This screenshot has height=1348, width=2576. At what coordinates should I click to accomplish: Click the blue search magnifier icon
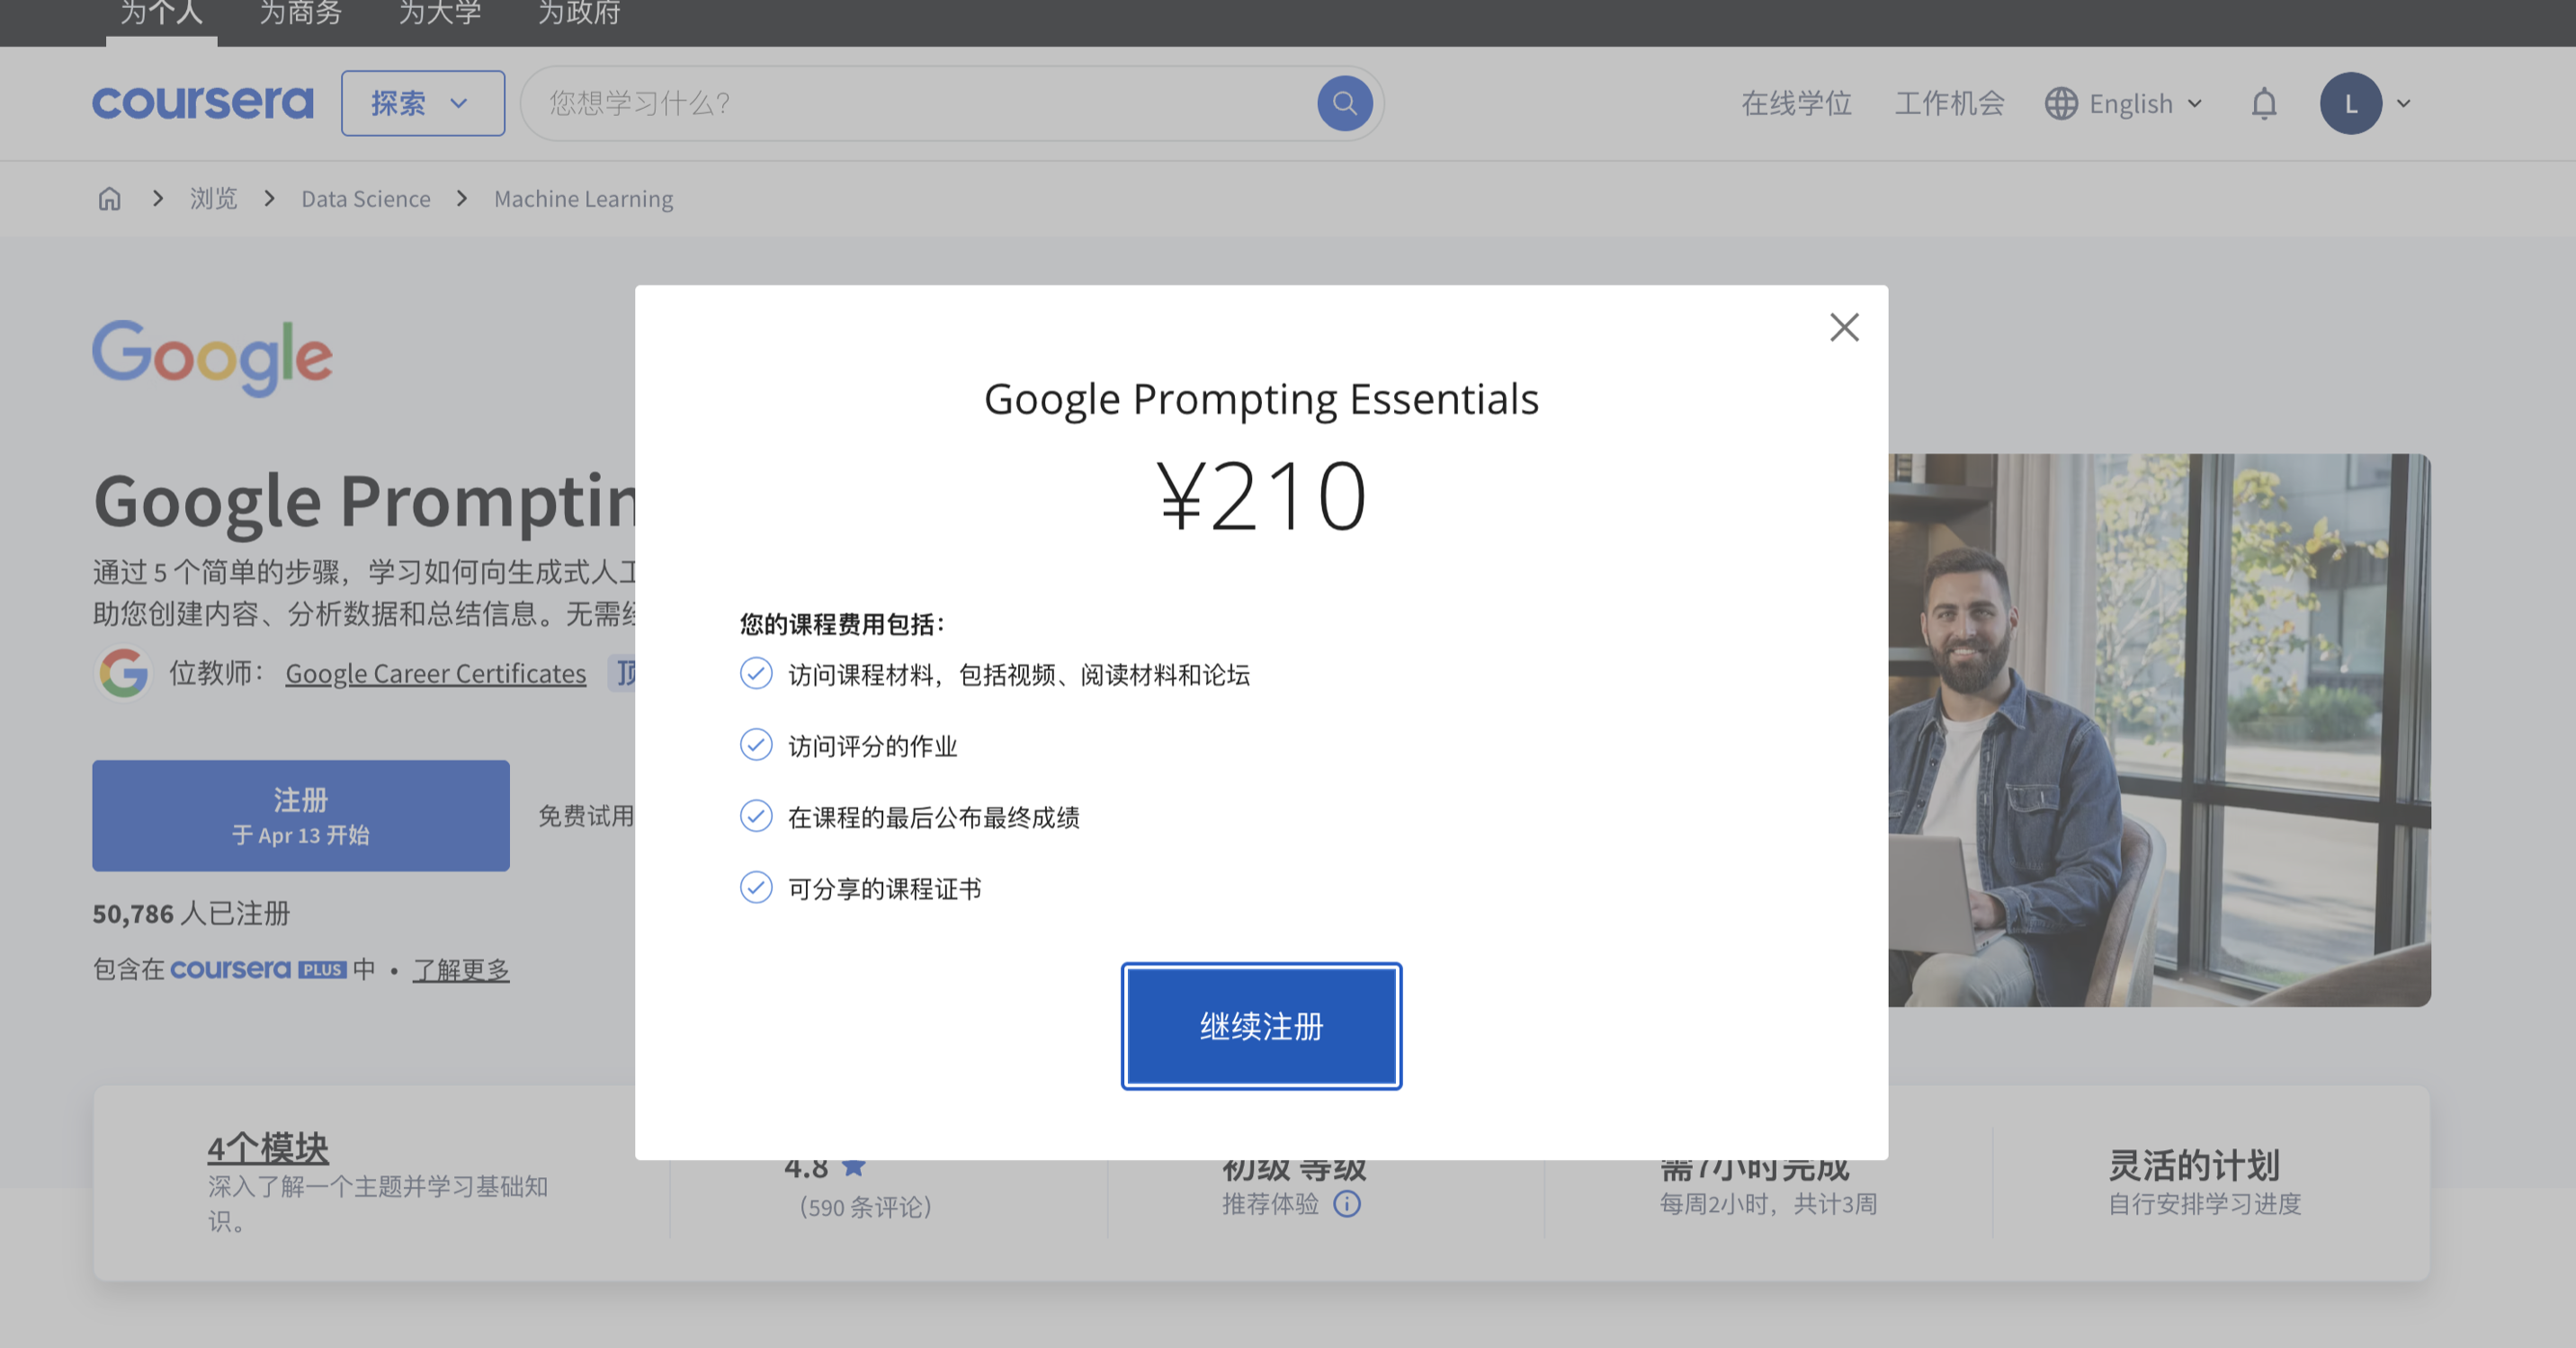[1344, 103]
